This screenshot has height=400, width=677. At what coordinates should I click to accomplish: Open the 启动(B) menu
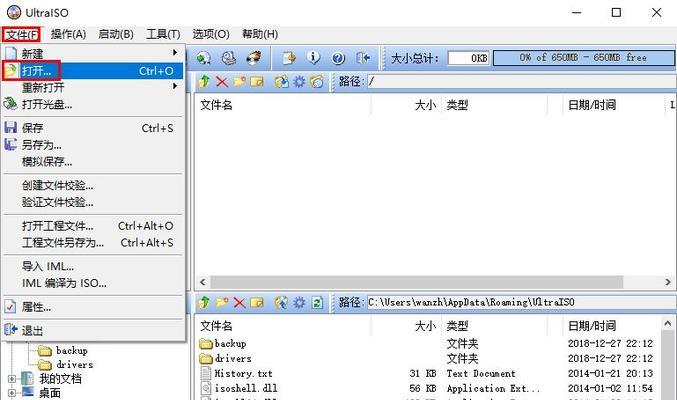(116, 34)
